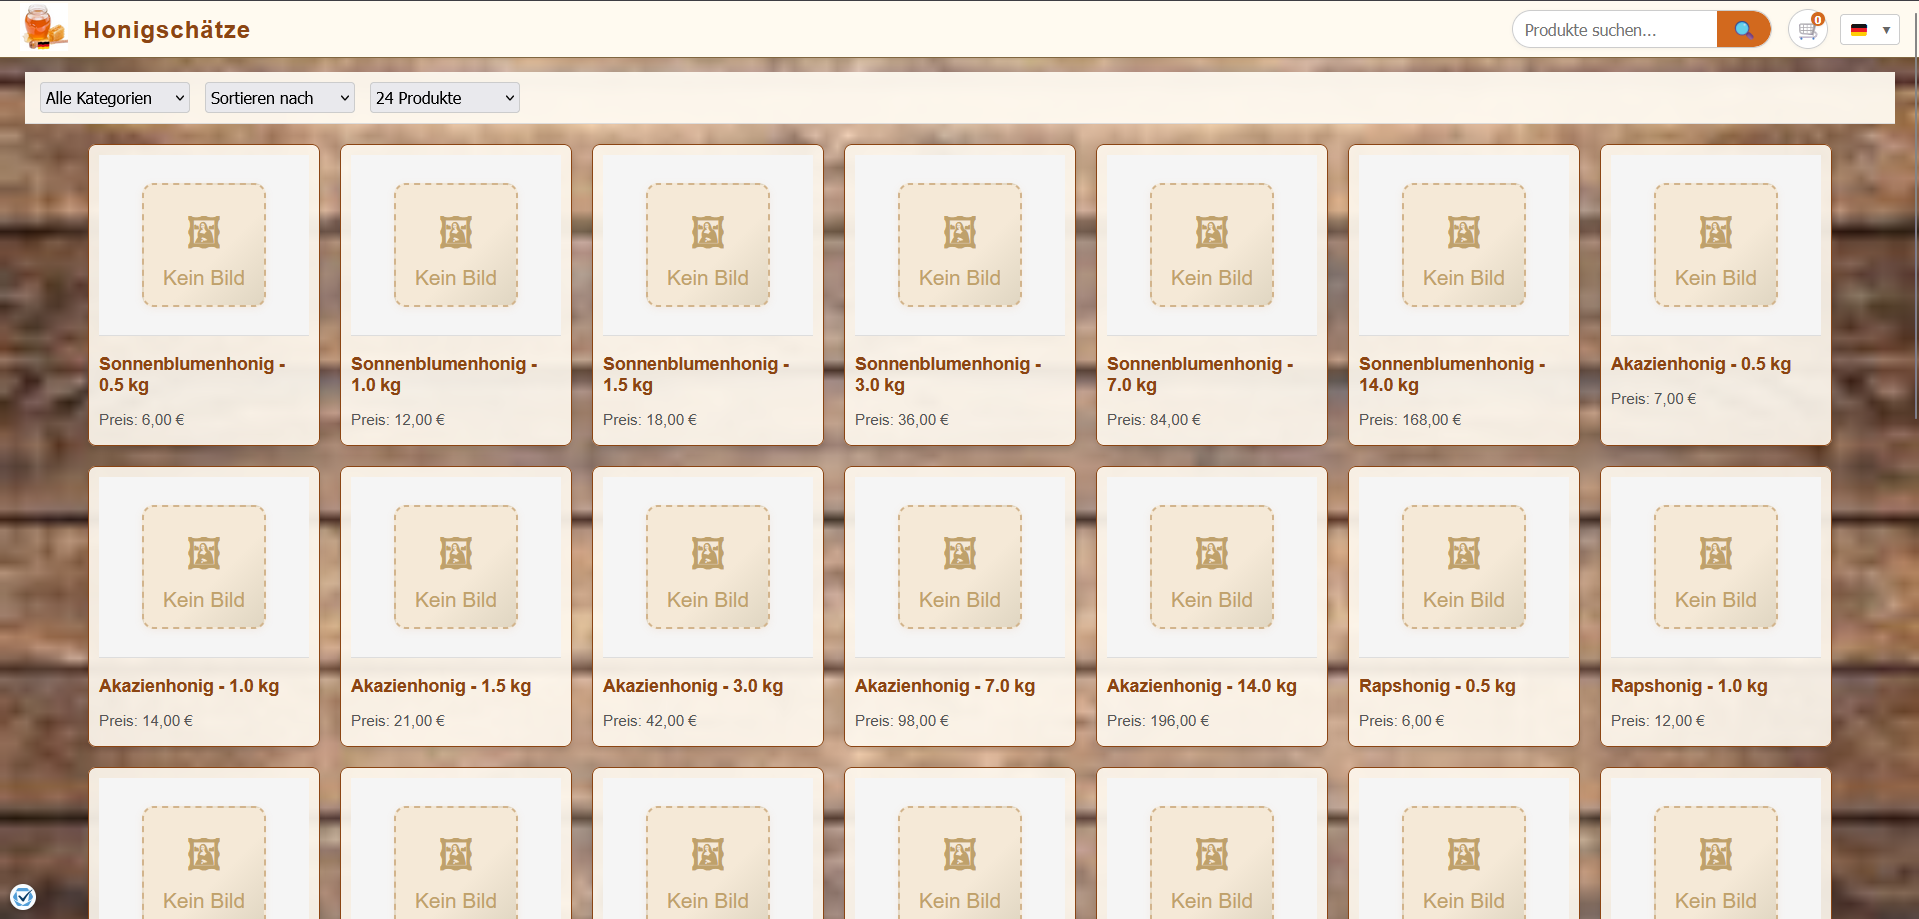The height and width of the screenshot is (919, 1919).
Task: Click the Honigschätze site title
Action: coord(166,29)
